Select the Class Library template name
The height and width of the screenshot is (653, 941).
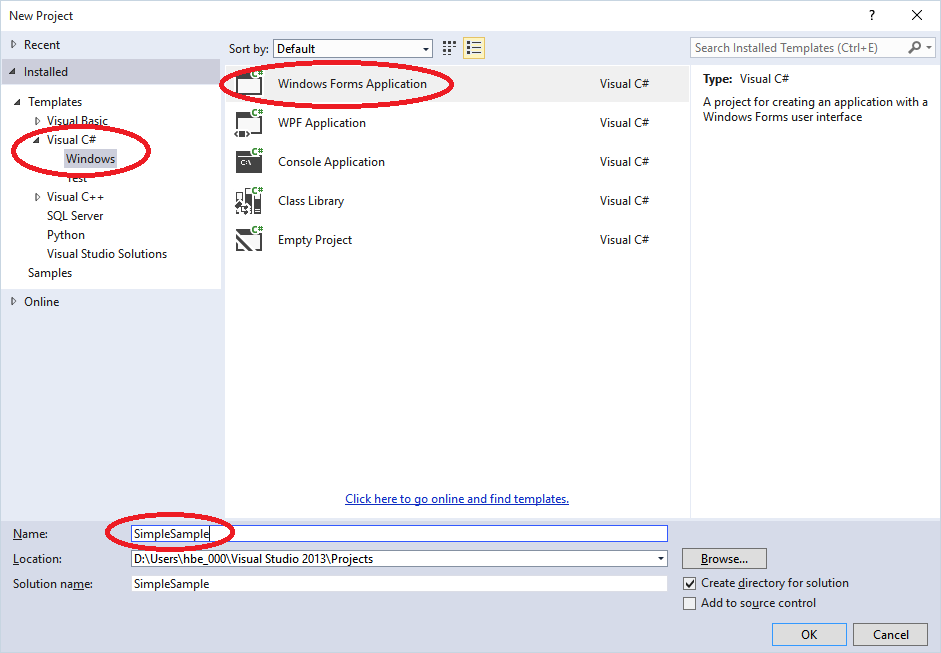[x=311, y=201]
